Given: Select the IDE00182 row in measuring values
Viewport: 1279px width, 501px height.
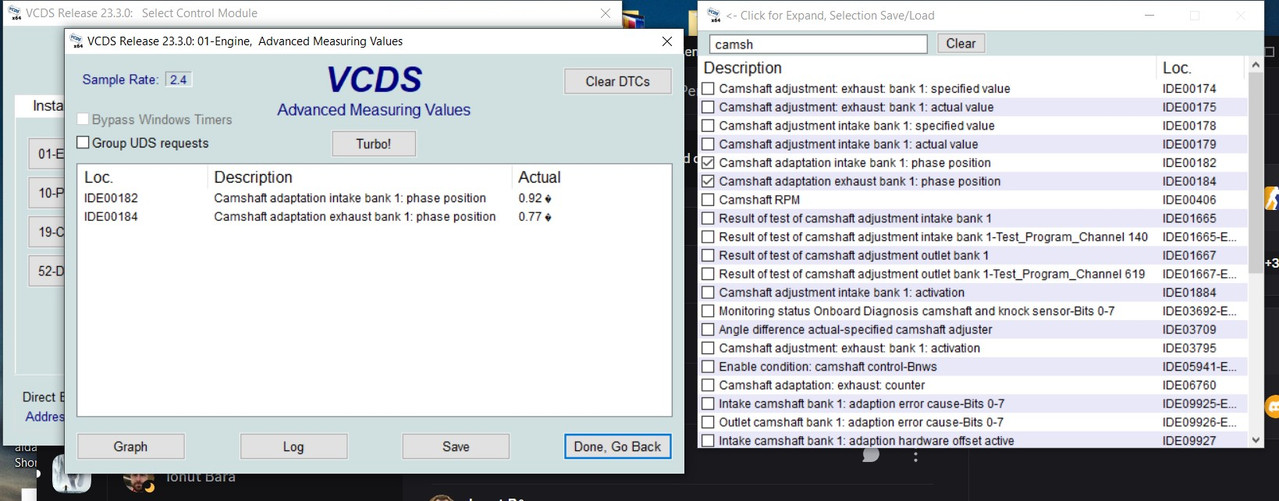Looking at the screenshot, I should tap(374, 198).
